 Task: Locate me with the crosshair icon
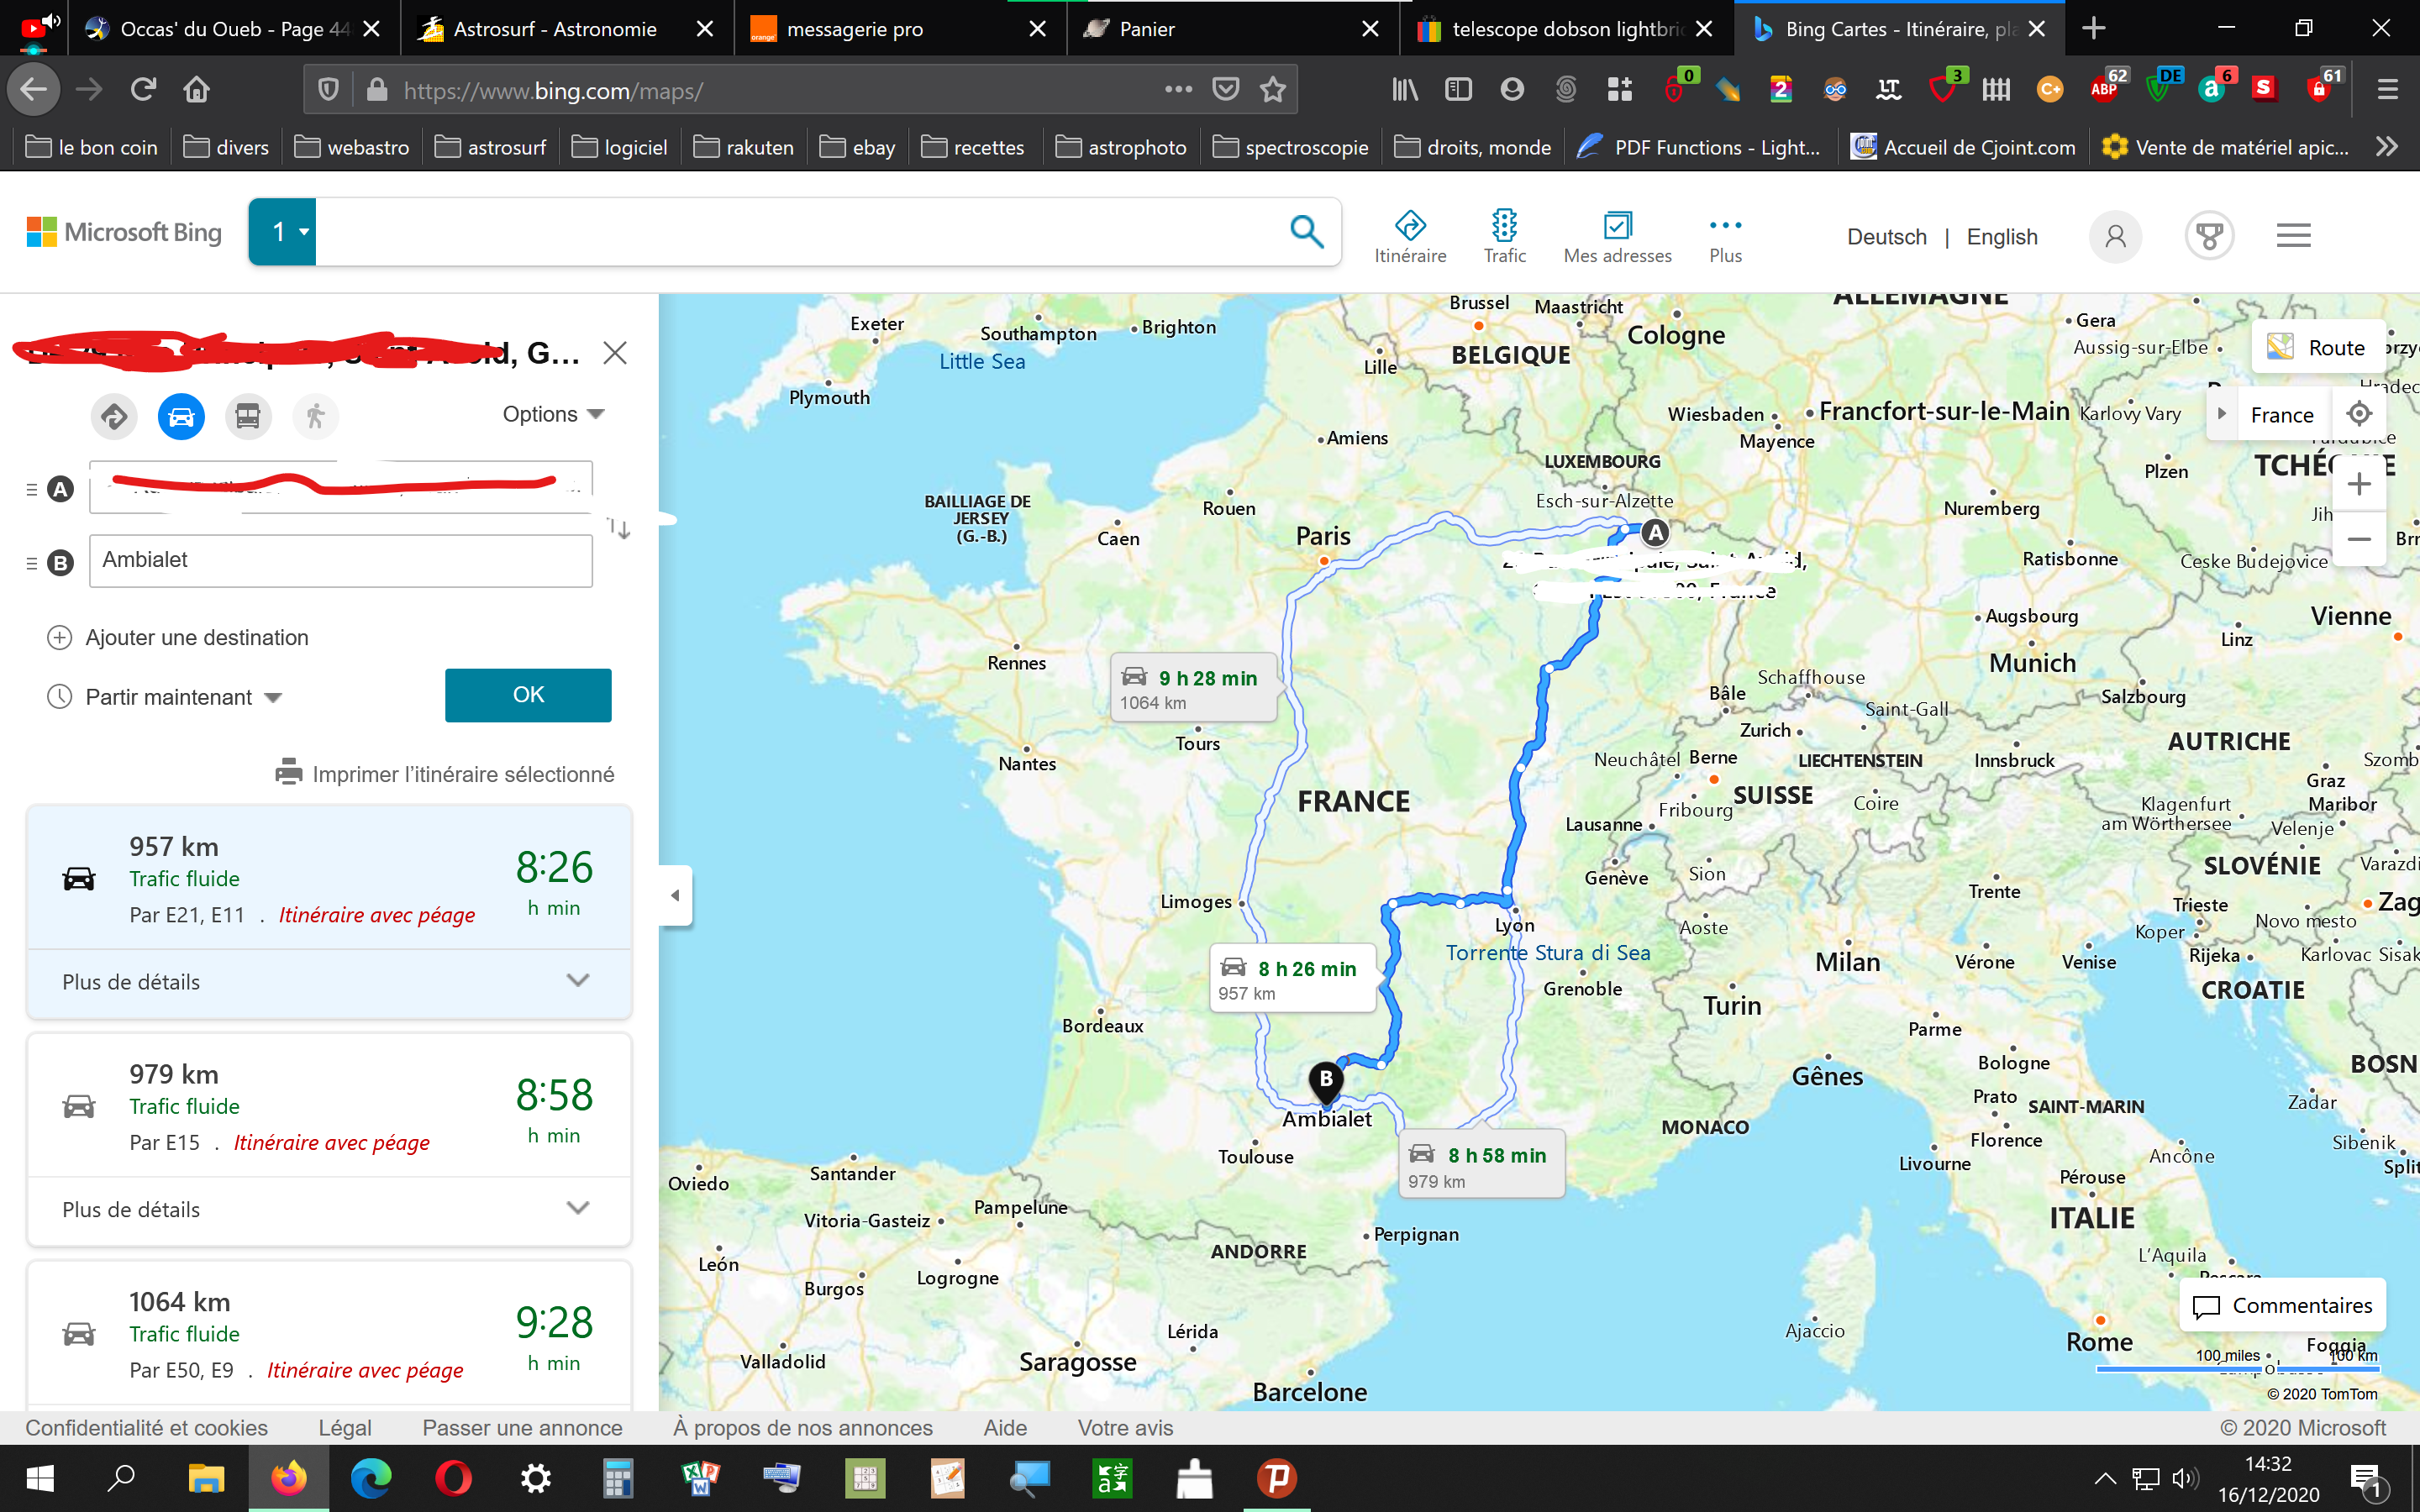2359,414
